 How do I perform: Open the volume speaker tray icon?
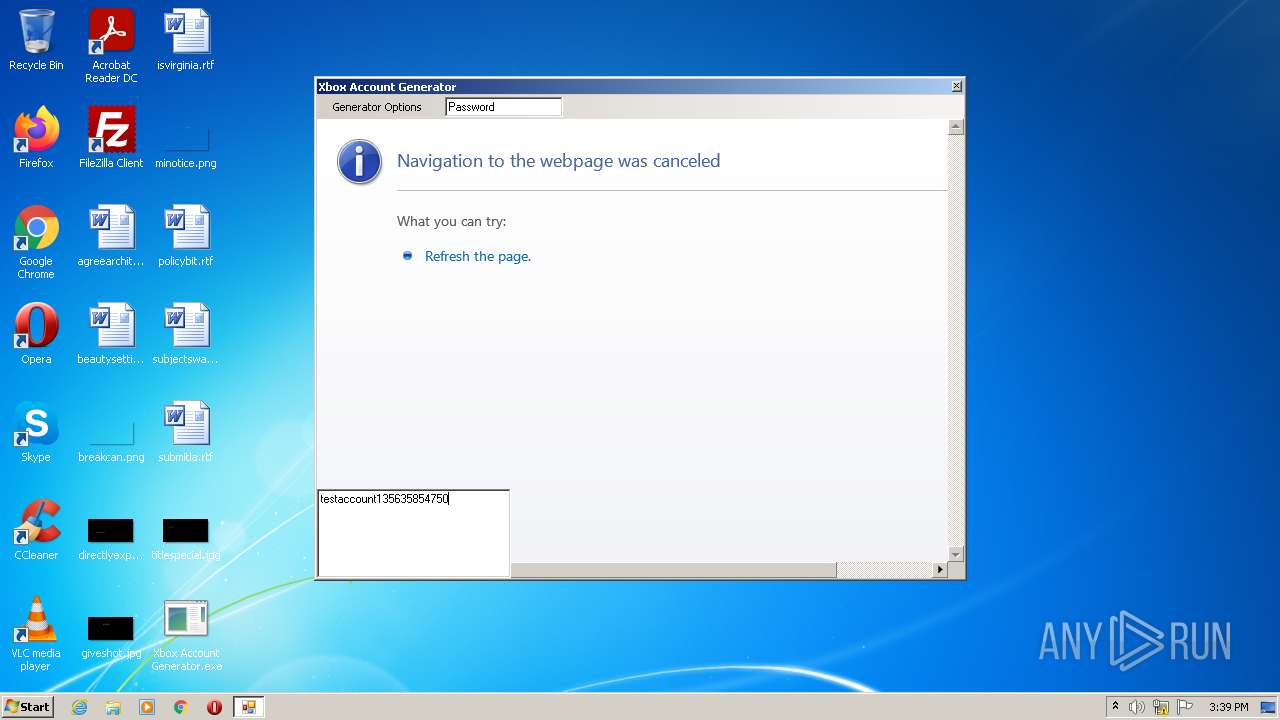coord(1137,707)
